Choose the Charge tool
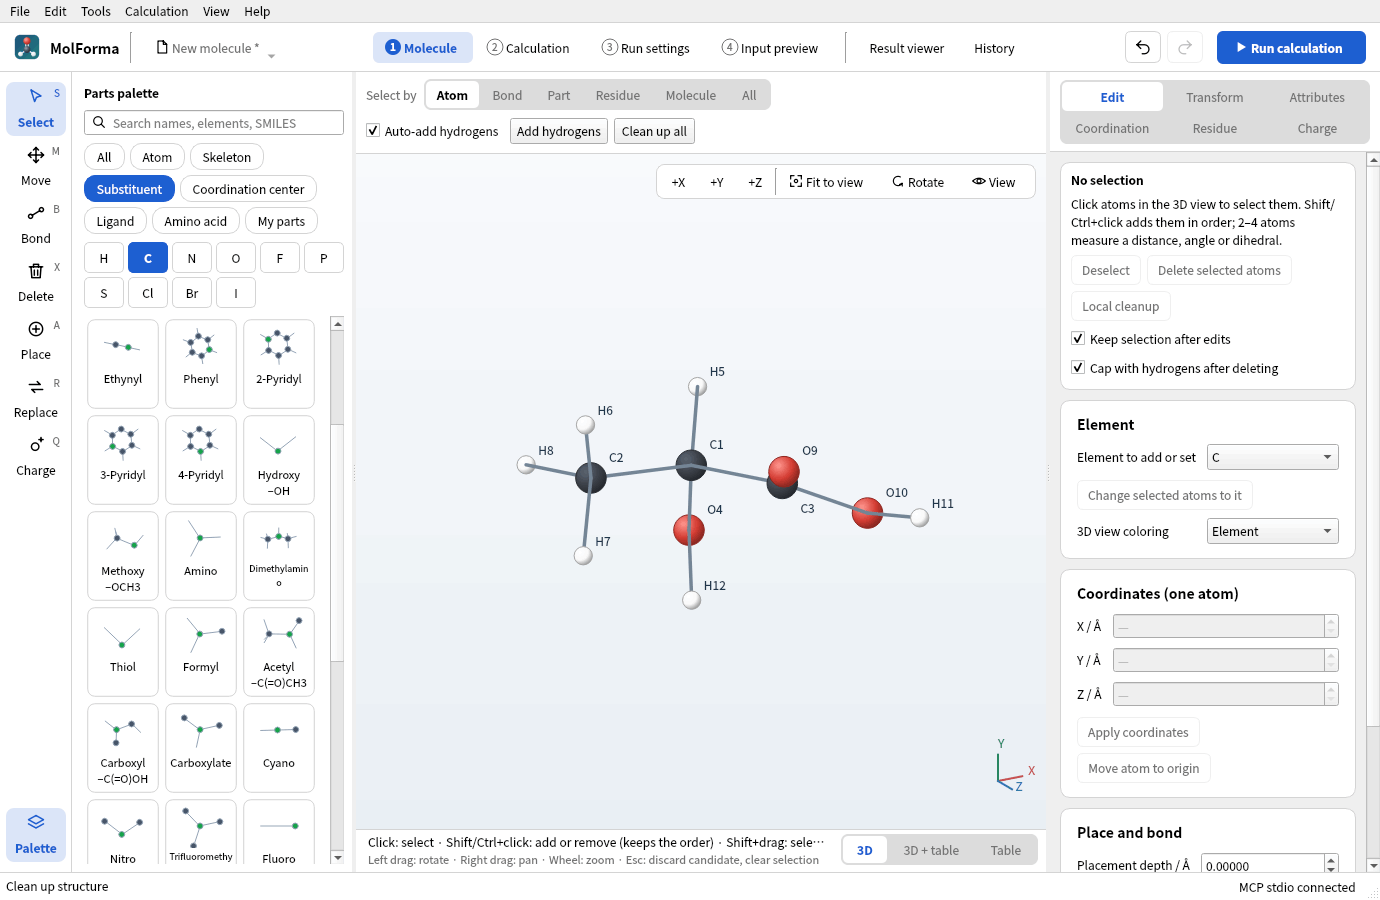1380x900 pixels. 36,456
